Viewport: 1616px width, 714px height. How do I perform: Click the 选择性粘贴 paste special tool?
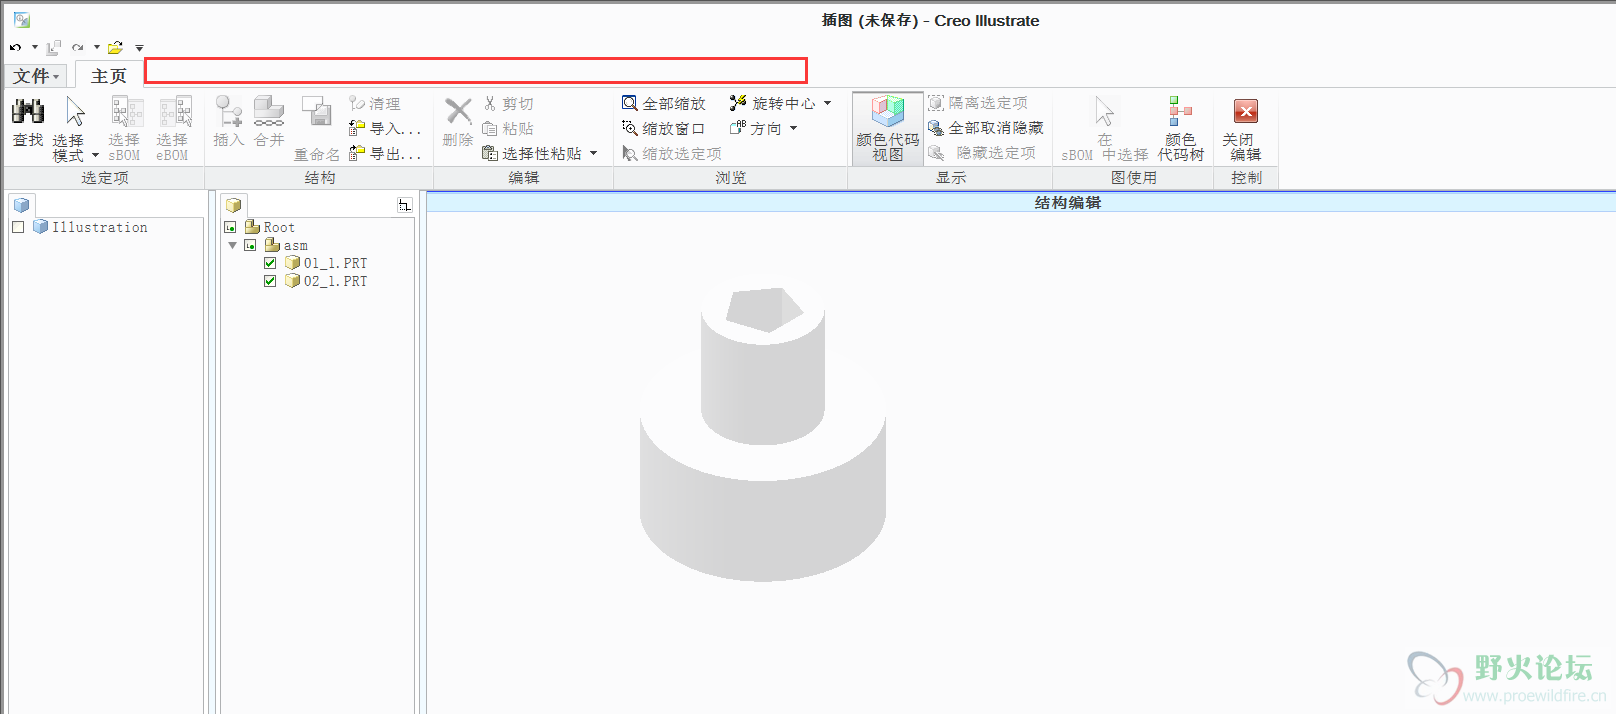coord(532,153)
